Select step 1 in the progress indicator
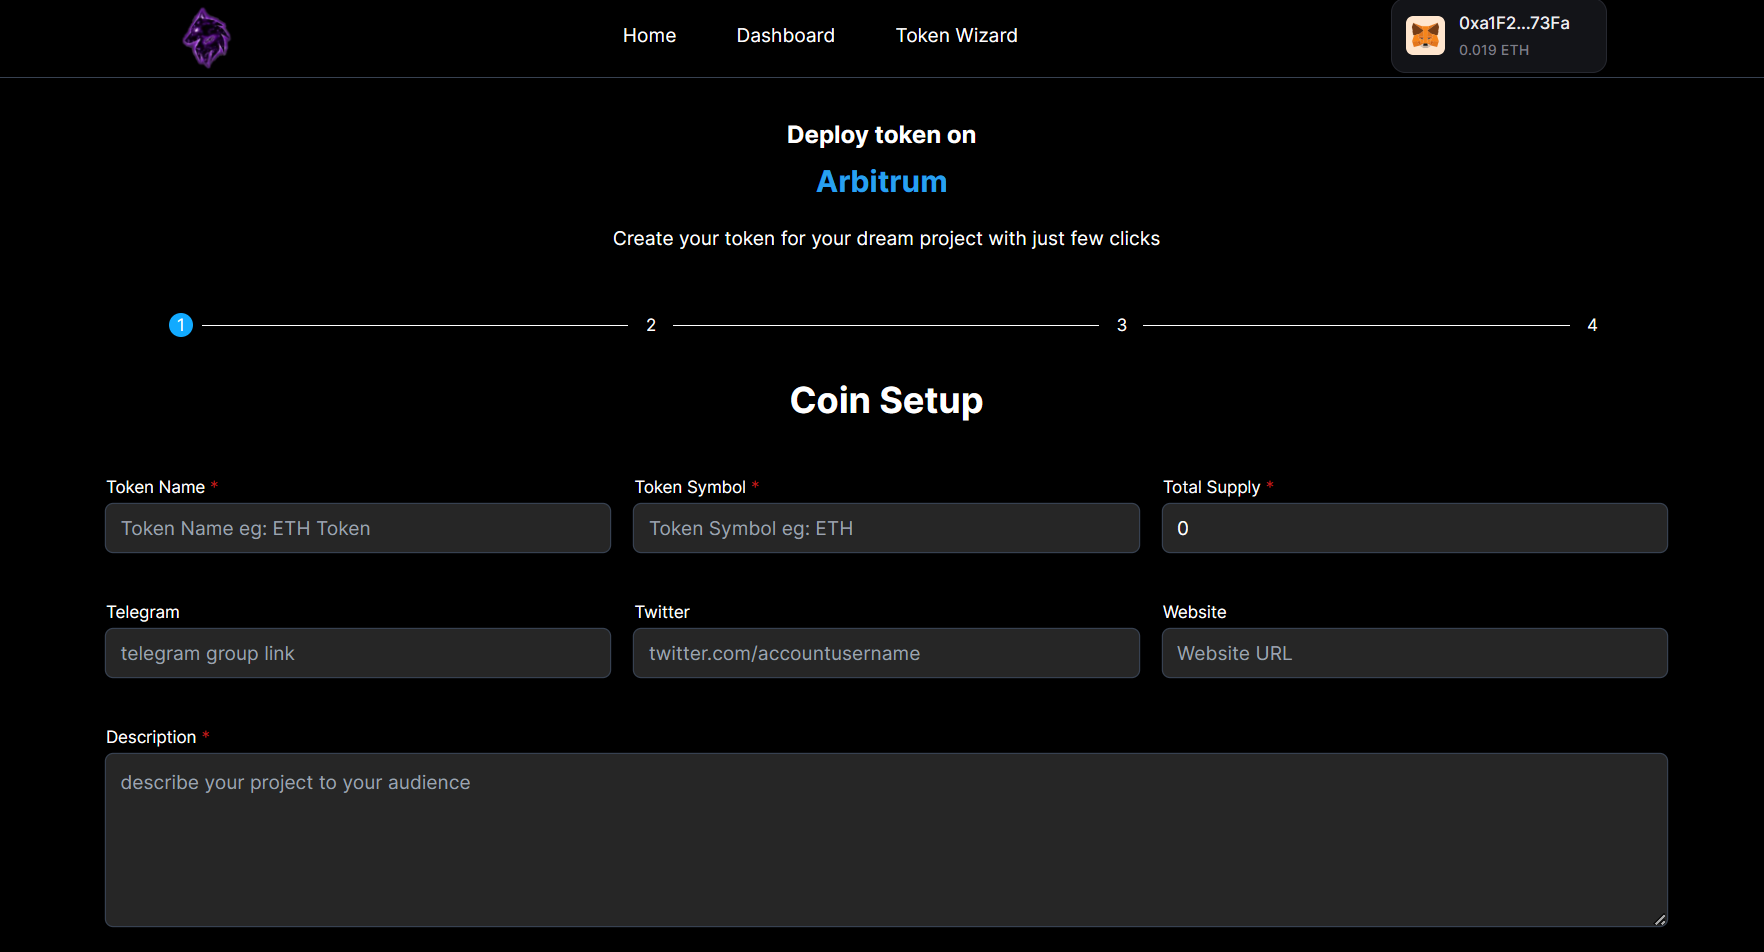Image resolution: width=1764 pixels, height=952 pixels. tap(181, 325)
